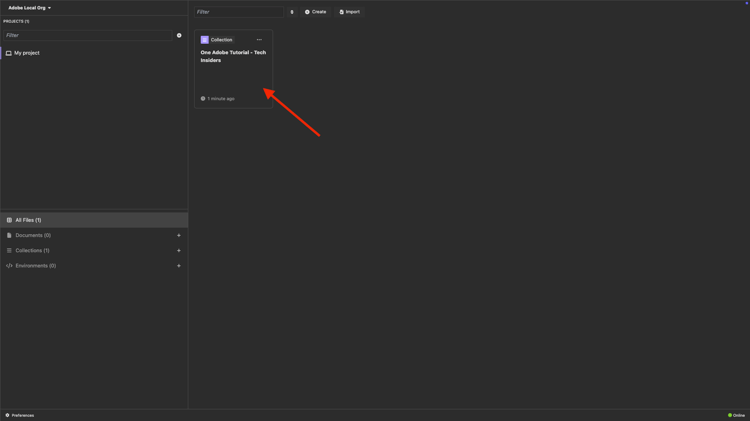Add a new document with plus

click(179, 235)
